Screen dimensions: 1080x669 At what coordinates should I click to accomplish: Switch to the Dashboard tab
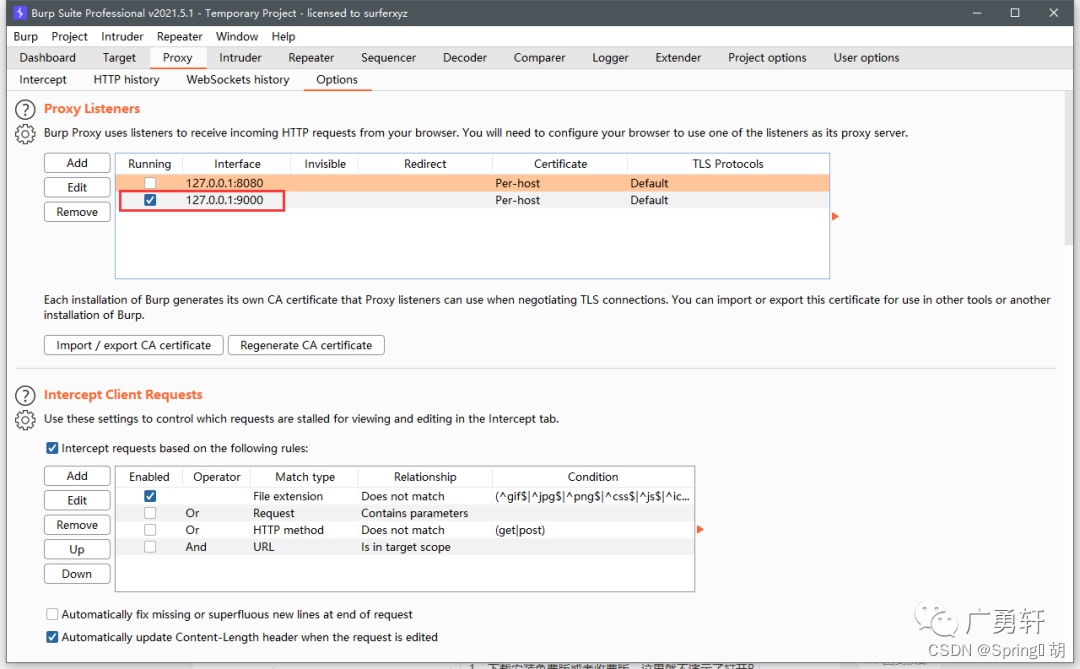[x=48, y=58]
